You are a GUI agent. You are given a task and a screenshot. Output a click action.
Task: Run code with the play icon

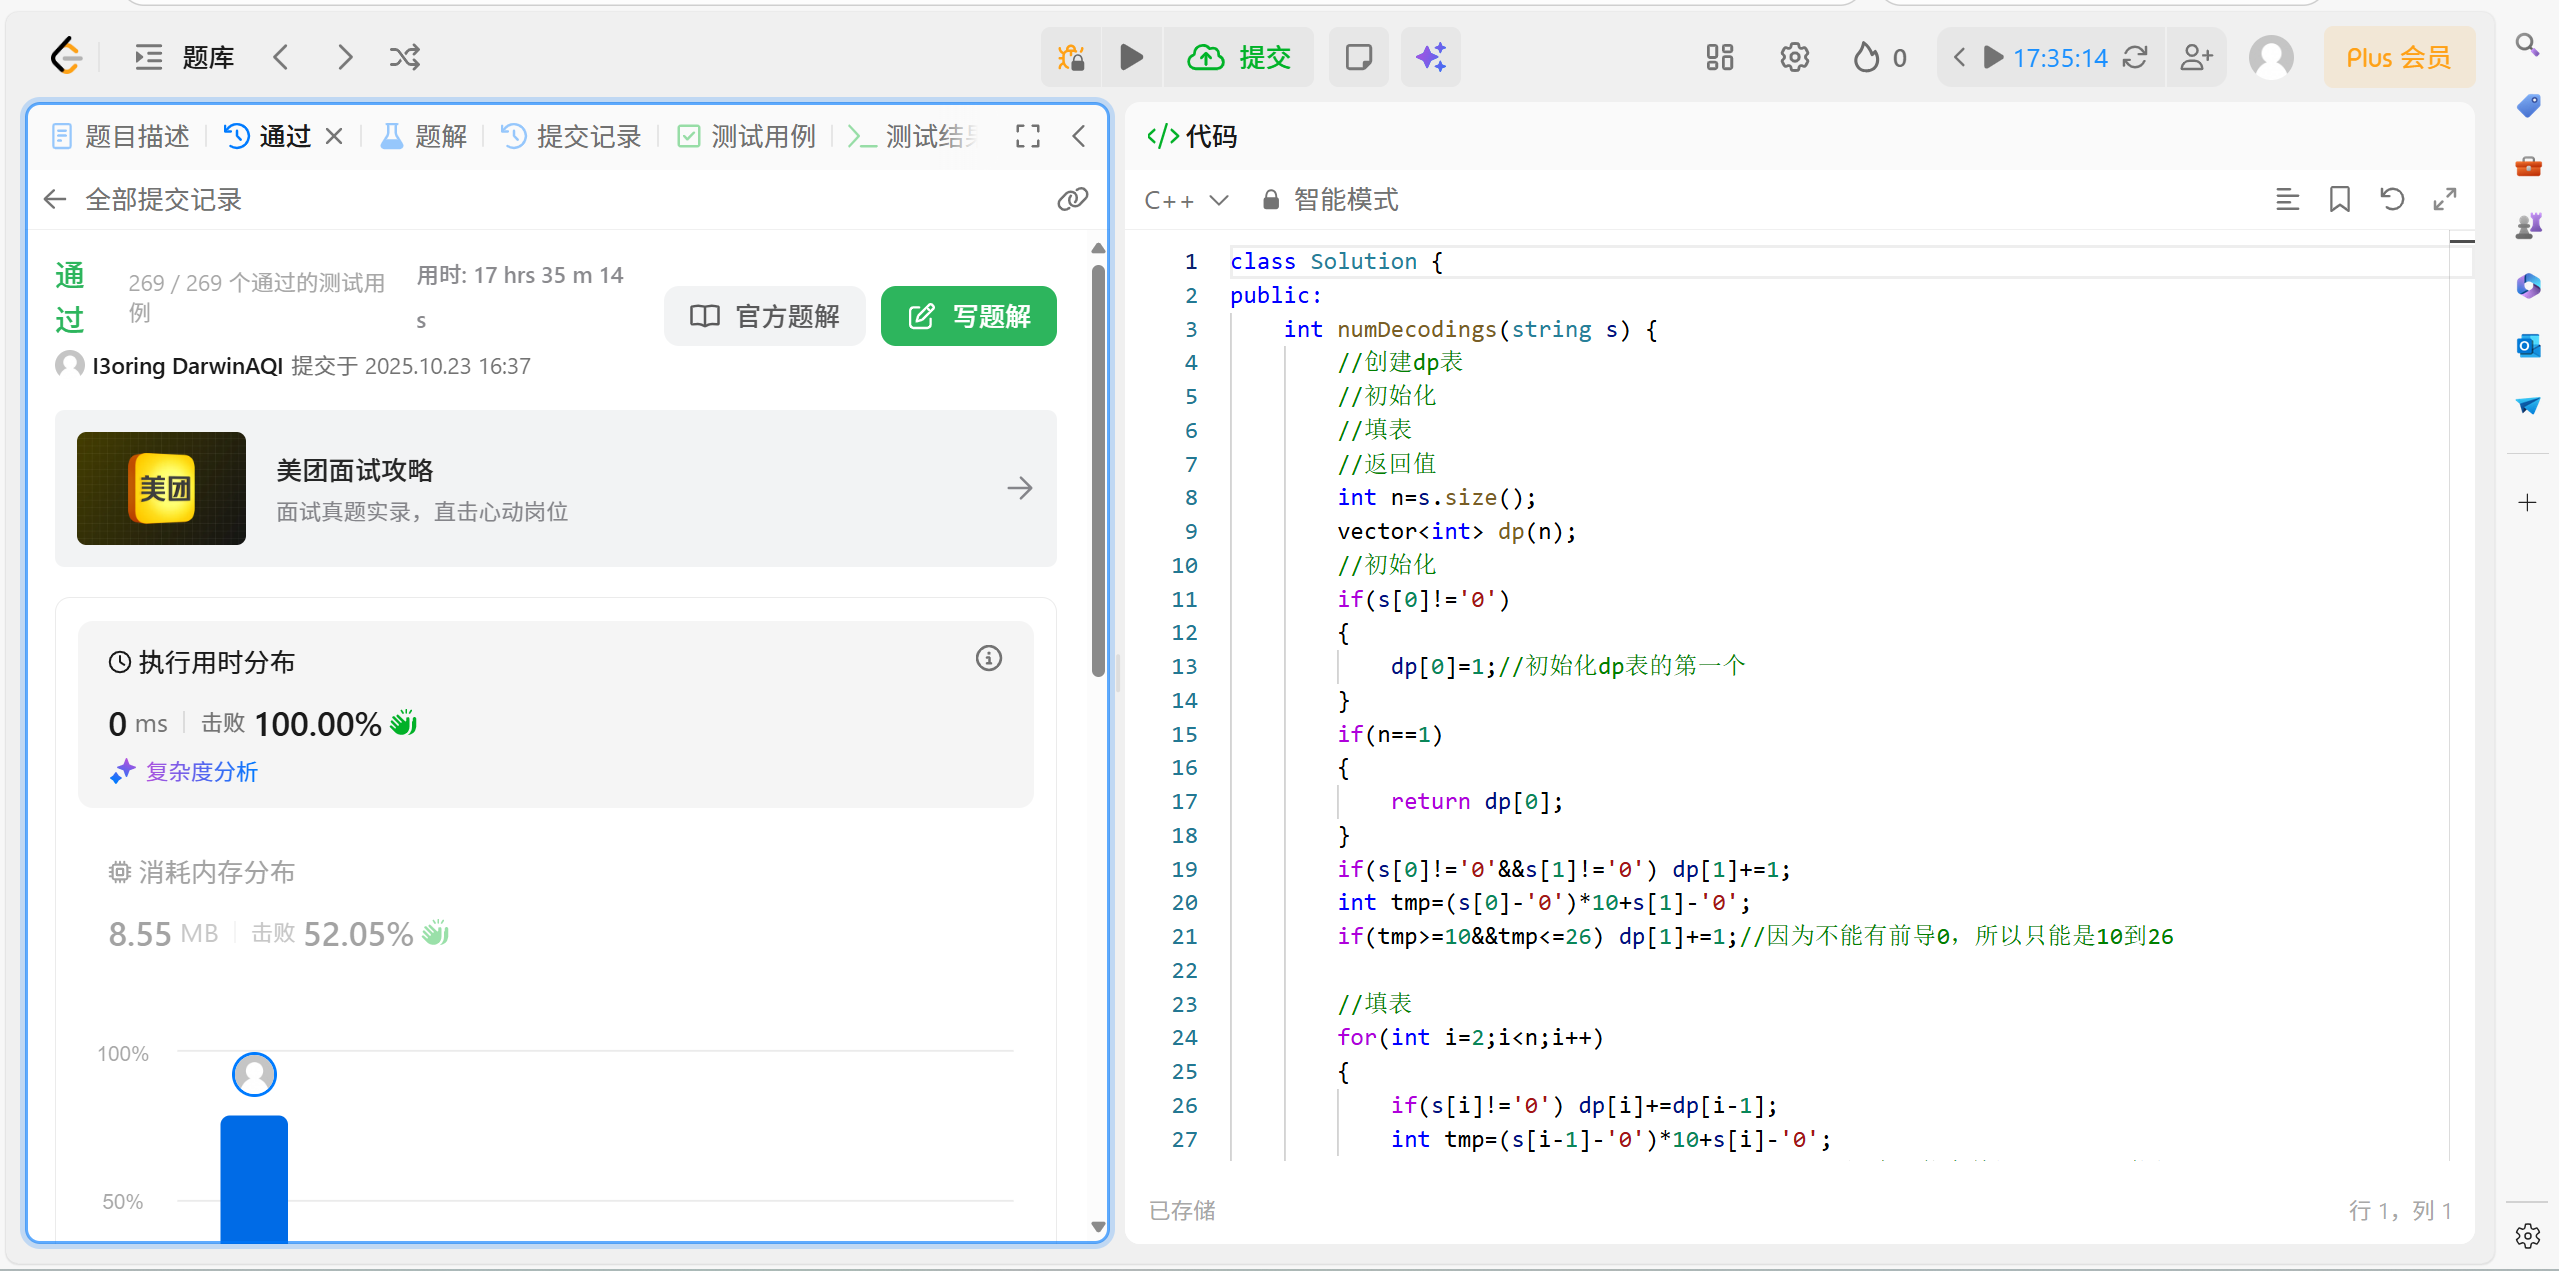coord(1131,58)
